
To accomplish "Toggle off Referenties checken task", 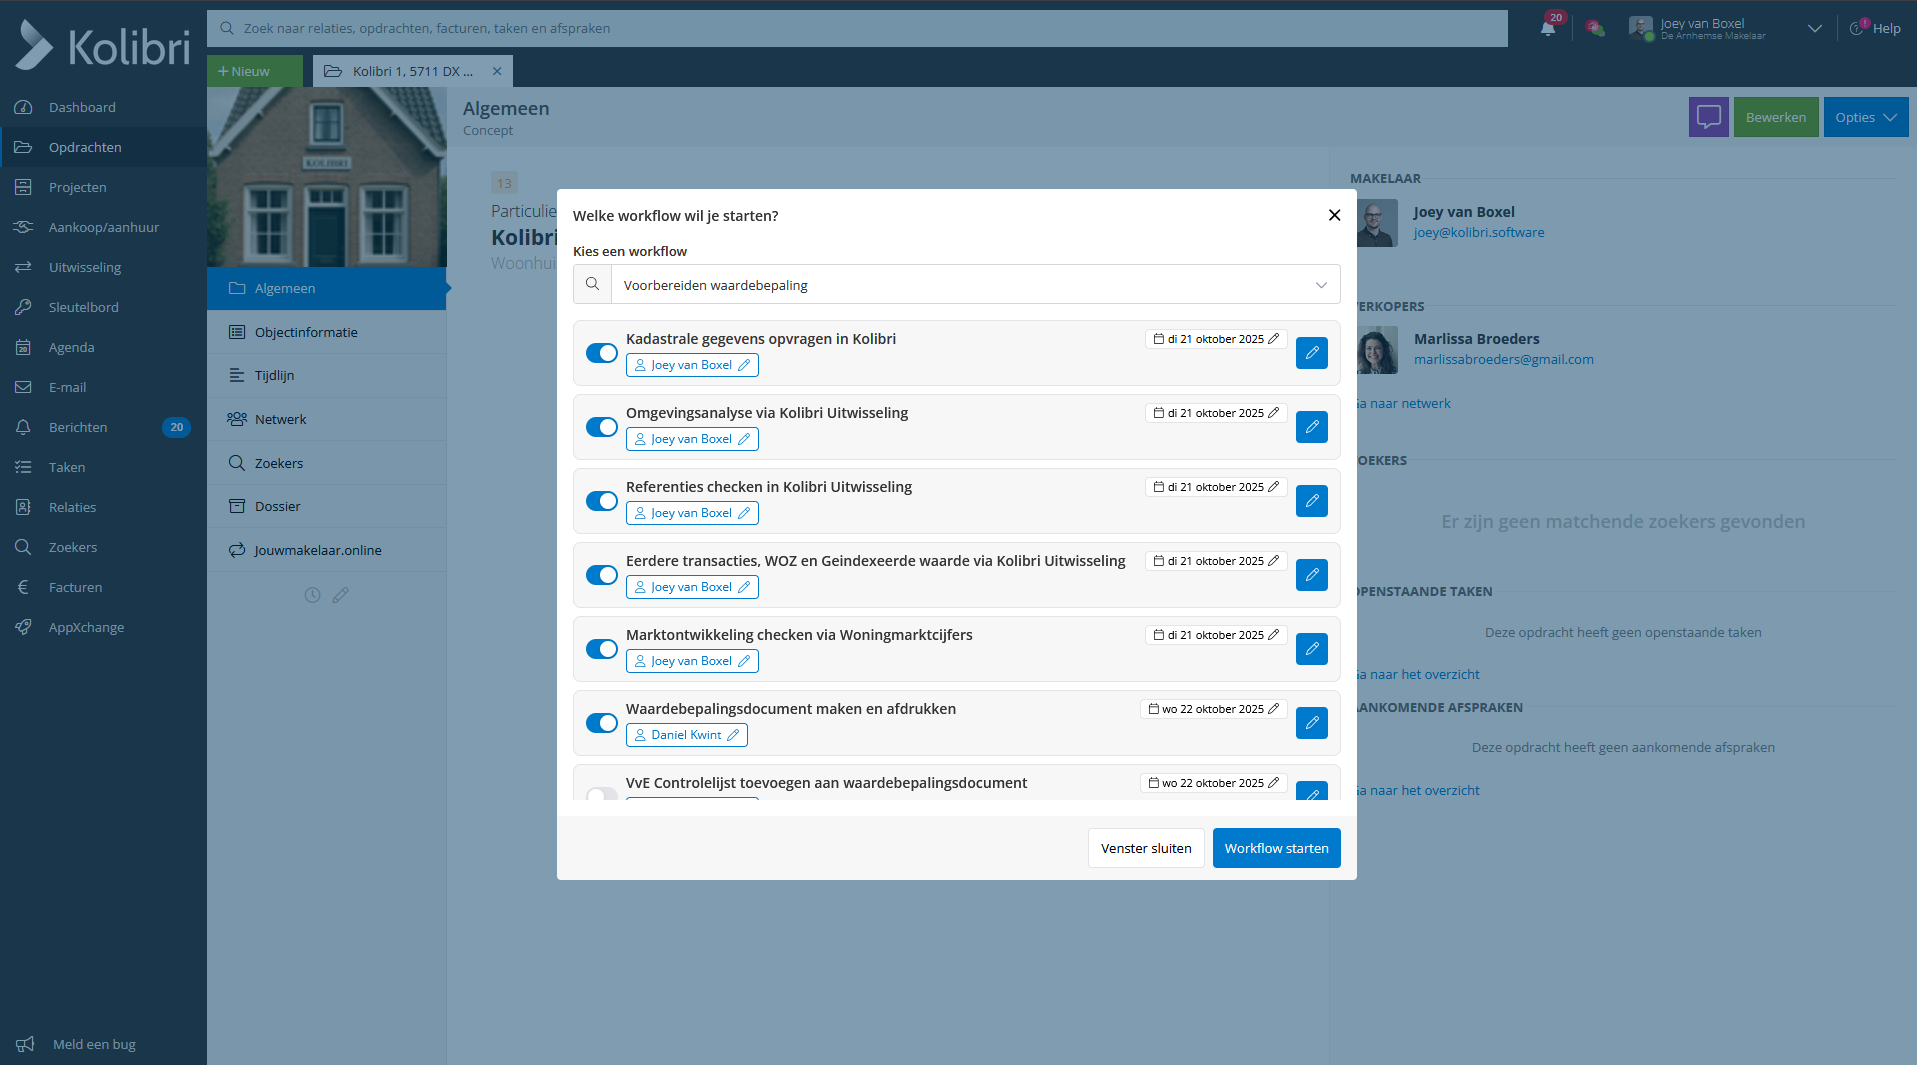I will (602, 501).
